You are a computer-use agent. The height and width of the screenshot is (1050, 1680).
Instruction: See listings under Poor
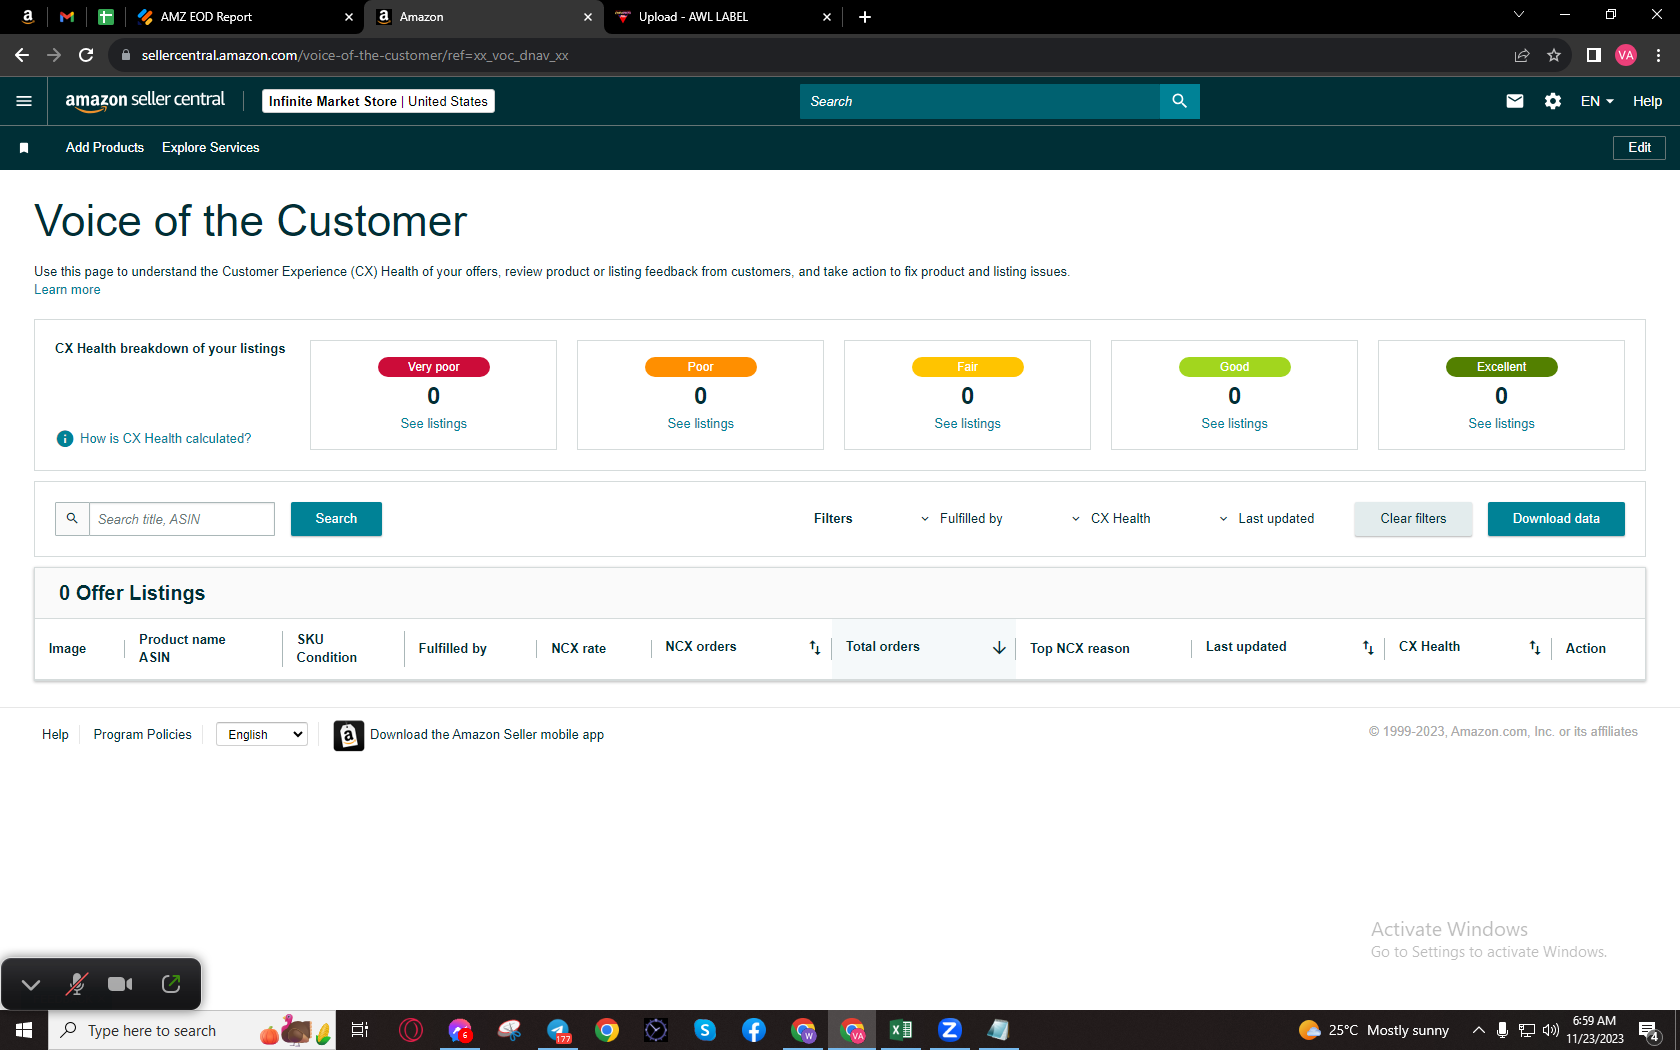click(x=701, y=424)
